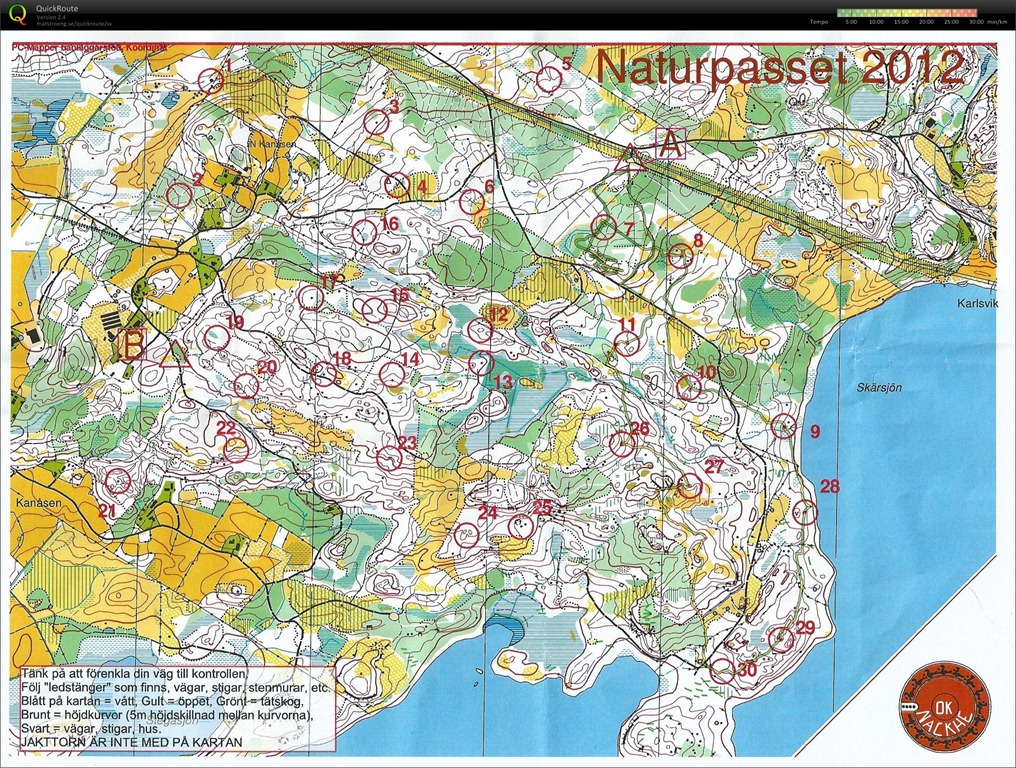Select control circle 5 near the title

click(547, 80)
